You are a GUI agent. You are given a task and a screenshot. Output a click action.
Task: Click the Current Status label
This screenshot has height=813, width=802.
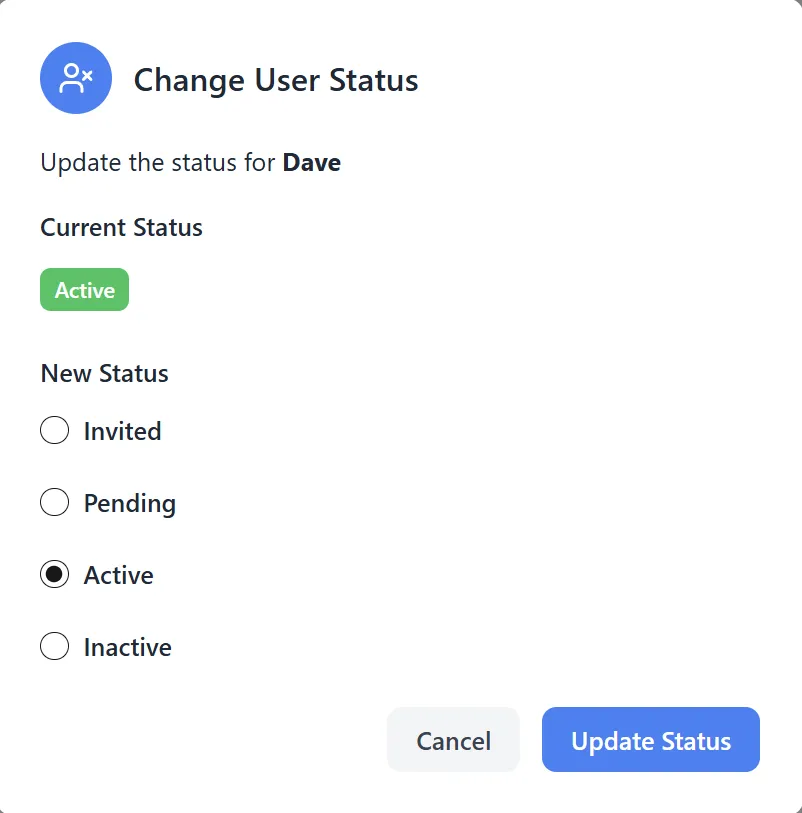click(121, 227)
